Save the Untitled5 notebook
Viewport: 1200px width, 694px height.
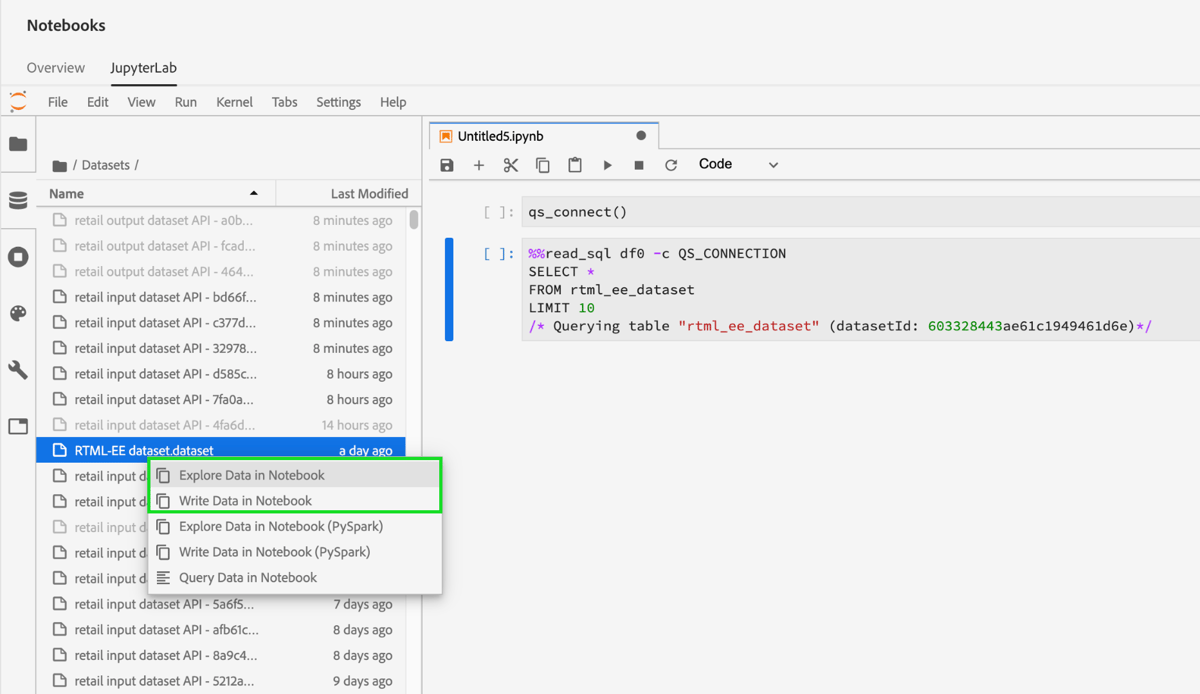[446, 164]
